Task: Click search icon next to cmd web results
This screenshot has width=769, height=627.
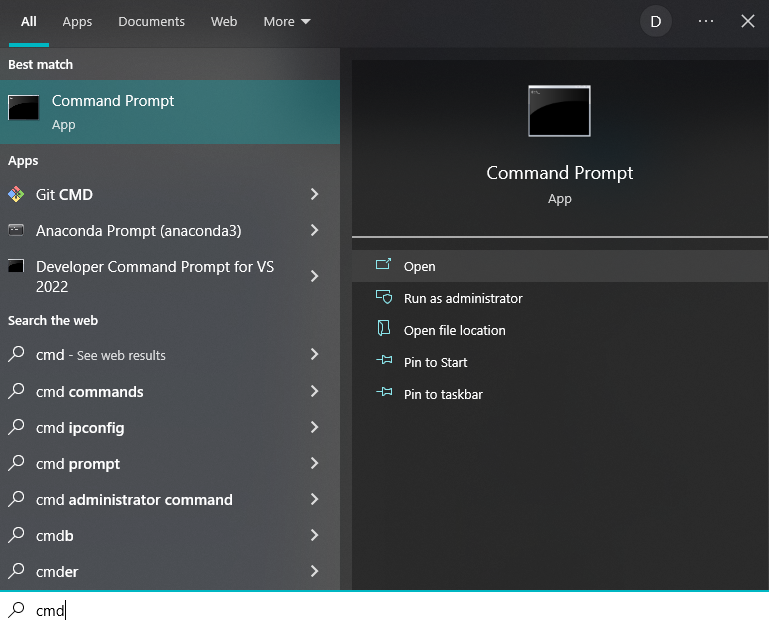Action: (x=16, y=354)
